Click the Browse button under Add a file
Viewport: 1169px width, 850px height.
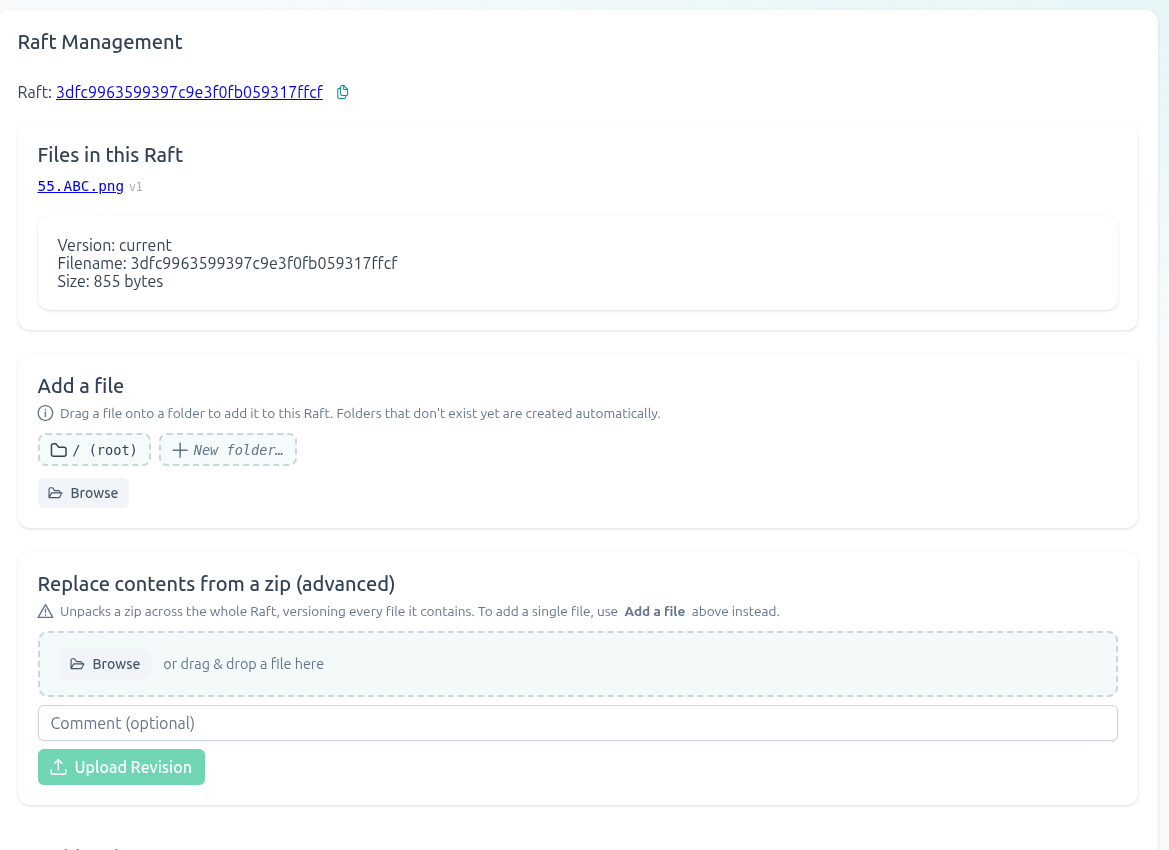[x=84, y=493]
